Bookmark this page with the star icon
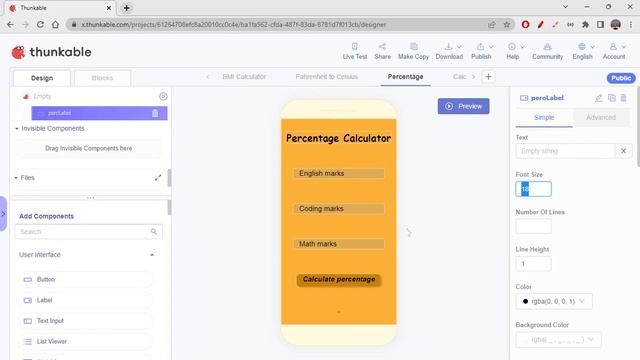This screenshot has height=360, width=640. click(x=507, y=24)
